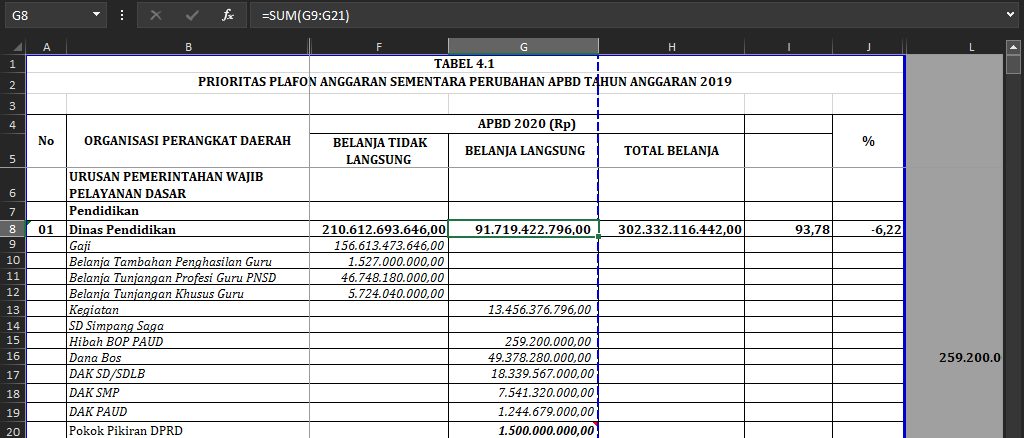Image resolution: width=1024 pixels, height=438 pixels.
Task: Open the Name Box dropdown arrow
Action: tap(96, 15)
